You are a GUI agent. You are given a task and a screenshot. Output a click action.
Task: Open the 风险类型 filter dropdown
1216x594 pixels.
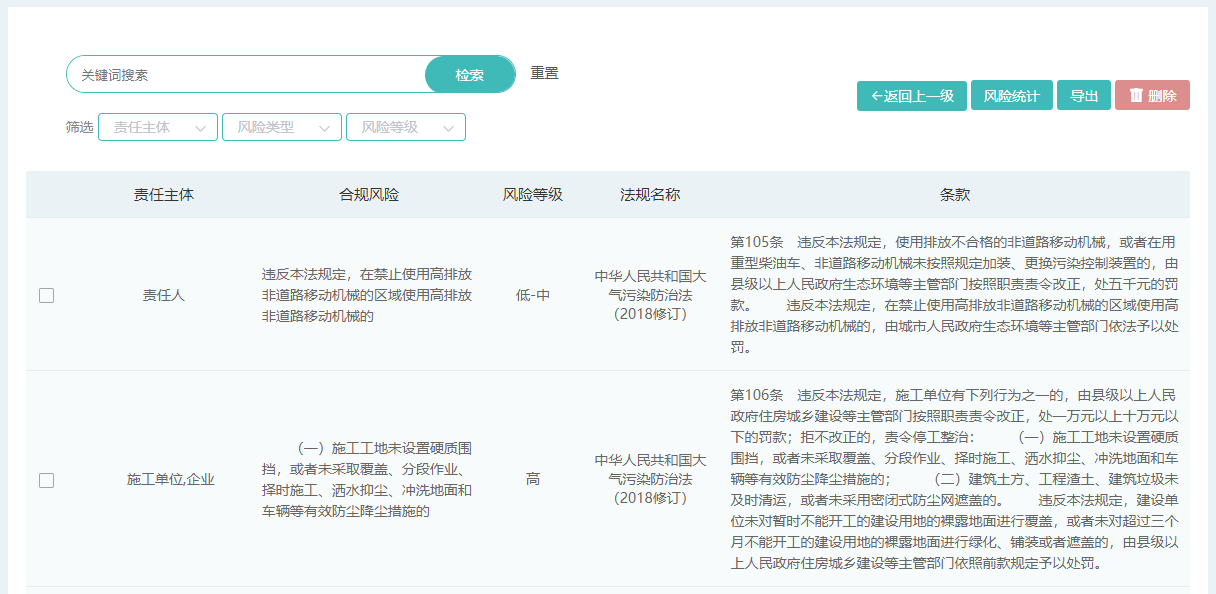[282, 127]
